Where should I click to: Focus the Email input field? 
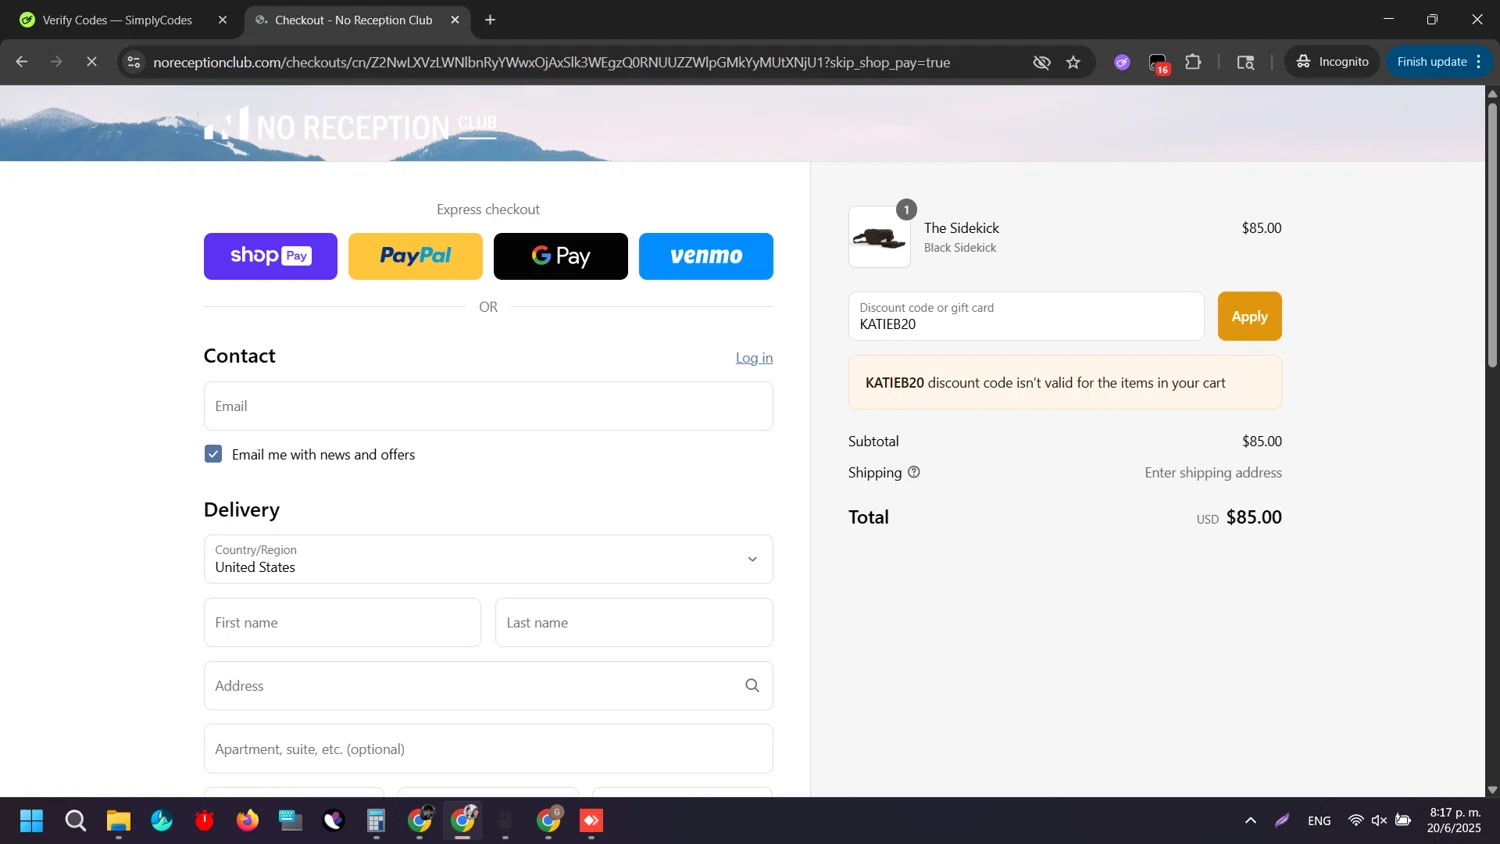(488, 406)
